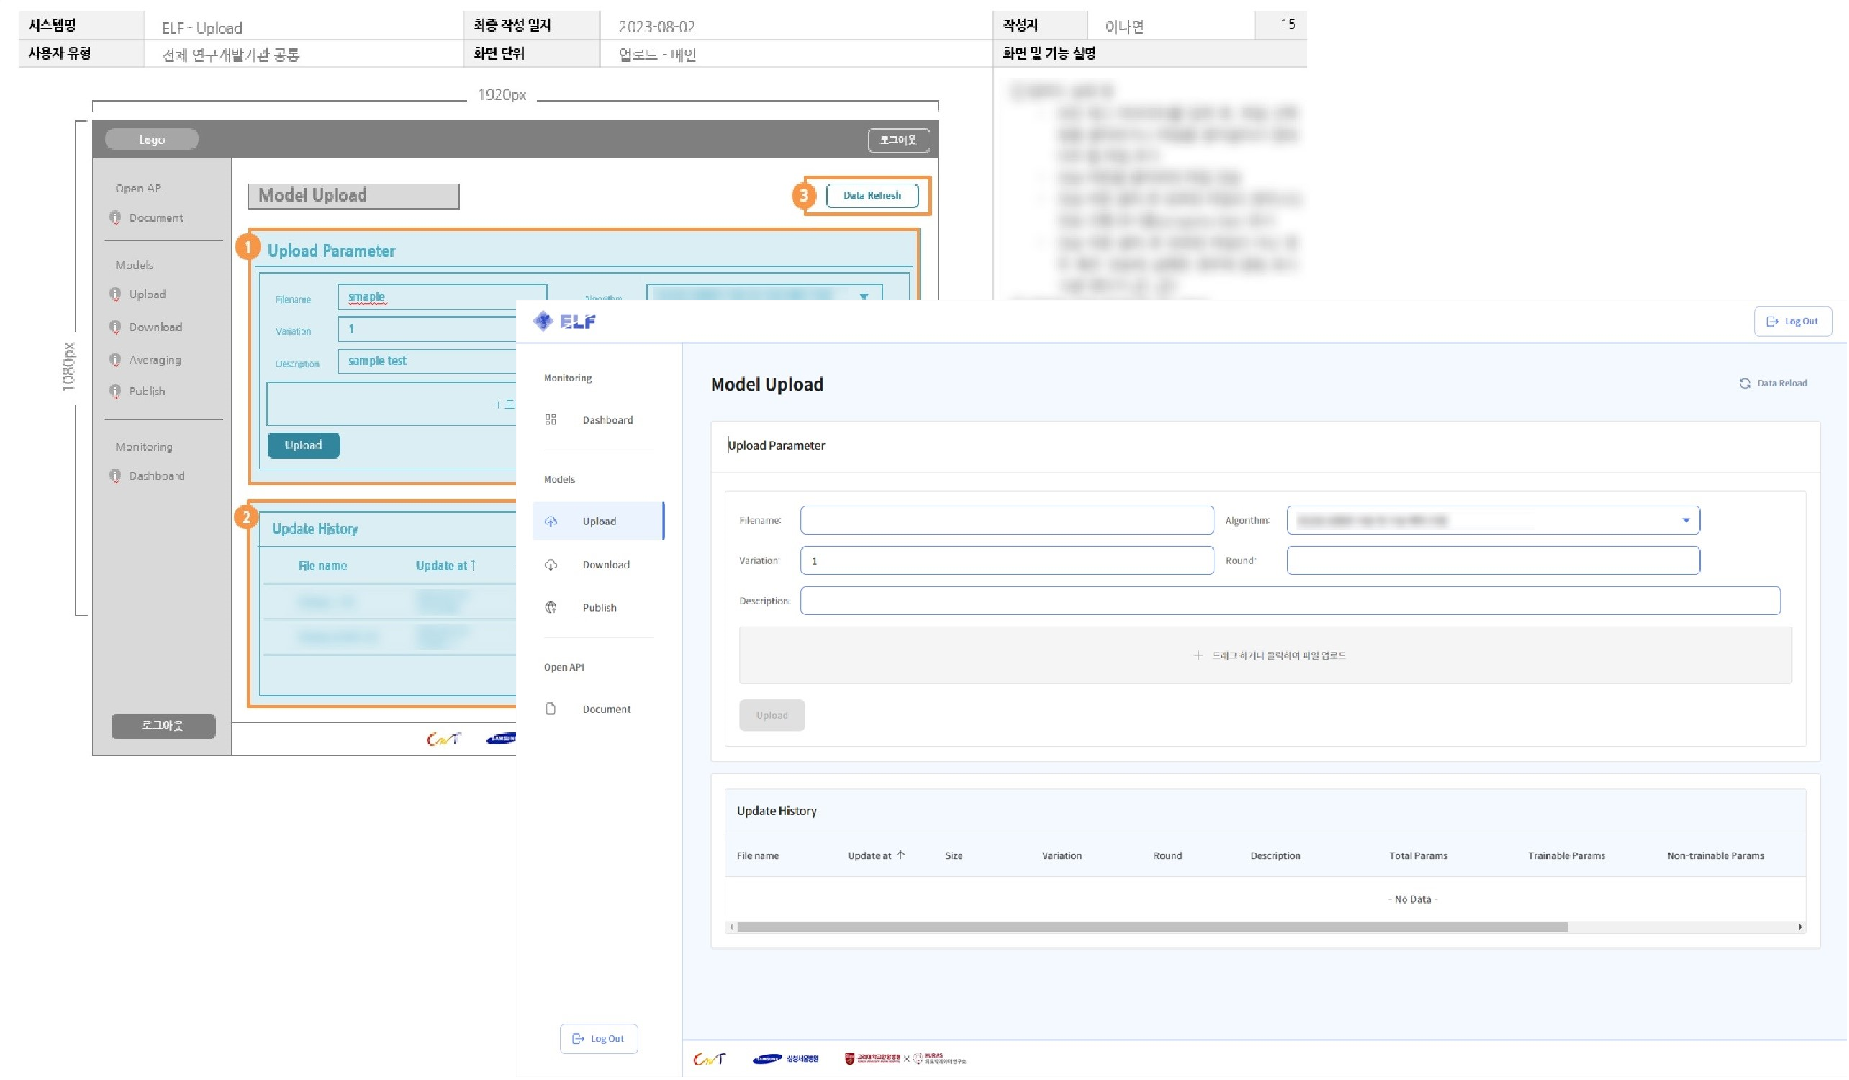Click the Data Reload link
This screenshot has height=1080, width=1849.
1773,383
